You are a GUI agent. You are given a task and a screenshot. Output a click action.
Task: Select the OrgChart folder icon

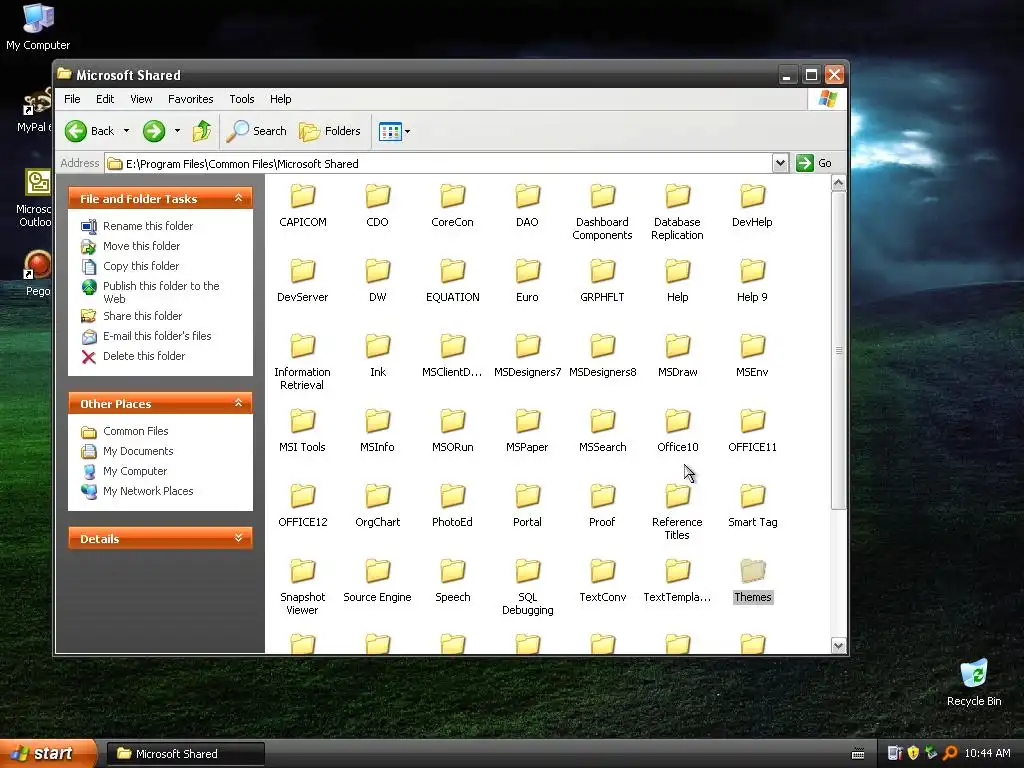coord(377,496)
